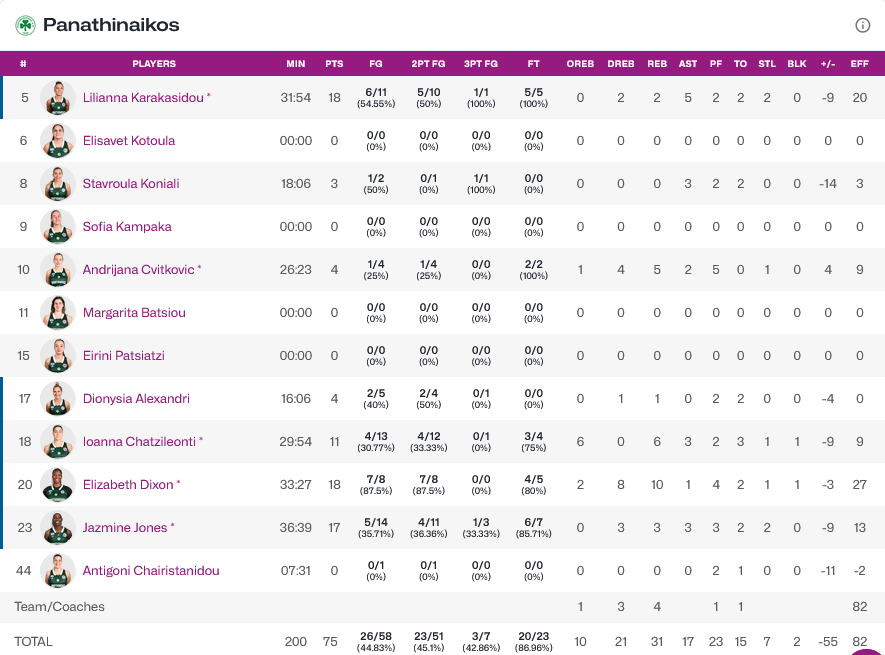Click the 3PT FG column header

pos(481,64)
